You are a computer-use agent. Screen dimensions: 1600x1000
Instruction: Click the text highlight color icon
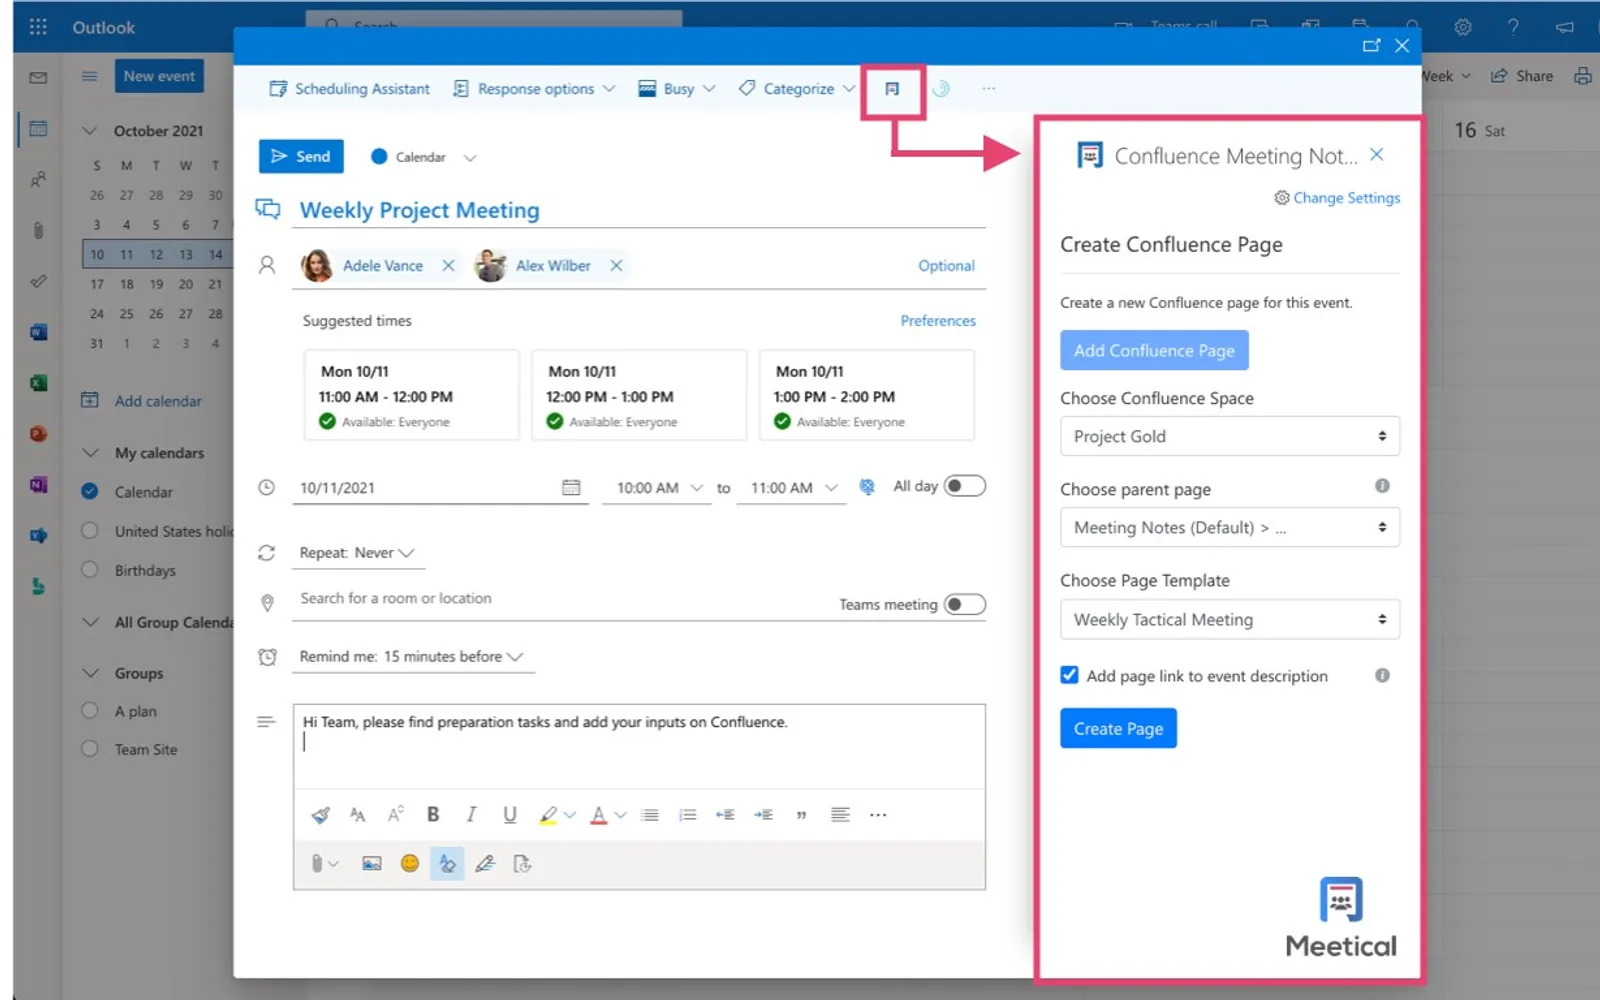coord(548,814)
